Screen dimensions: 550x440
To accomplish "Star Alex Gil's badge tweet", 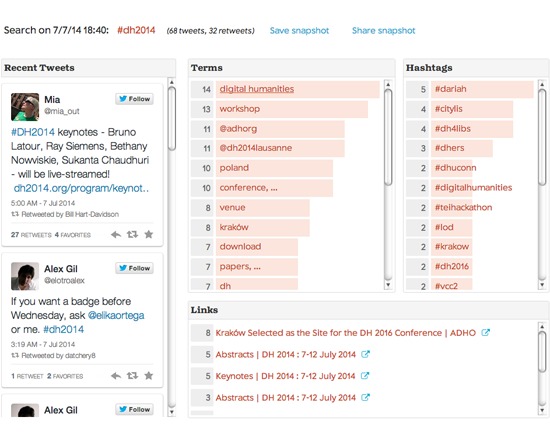I will point(149,376).
